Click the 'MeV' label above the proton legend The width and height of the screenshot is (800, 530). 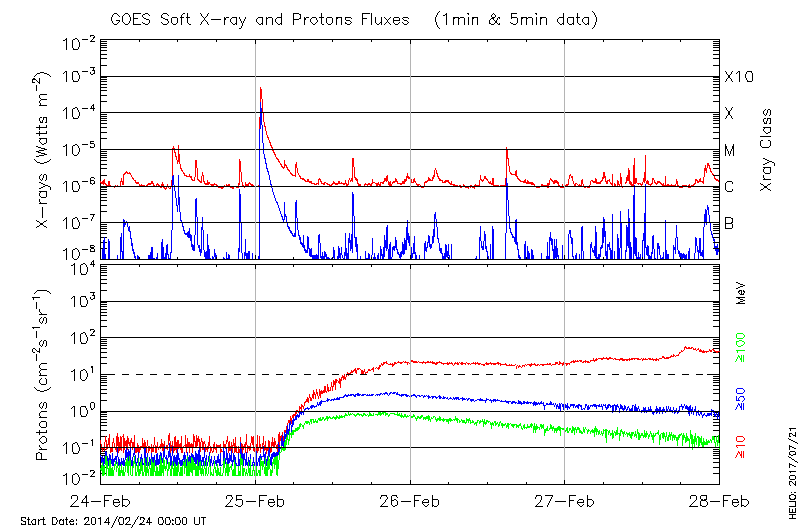[742, 296]
